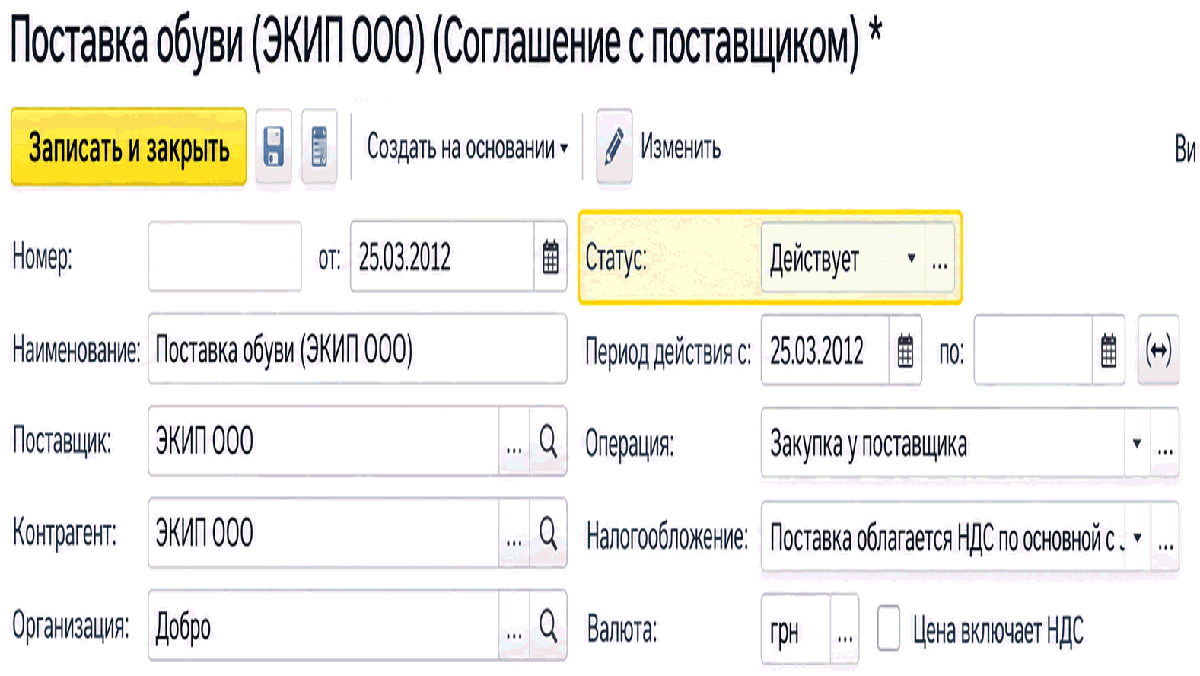Click the period swap arrows button
This screenshot has width=1200, height=676.
(1158, 351)
